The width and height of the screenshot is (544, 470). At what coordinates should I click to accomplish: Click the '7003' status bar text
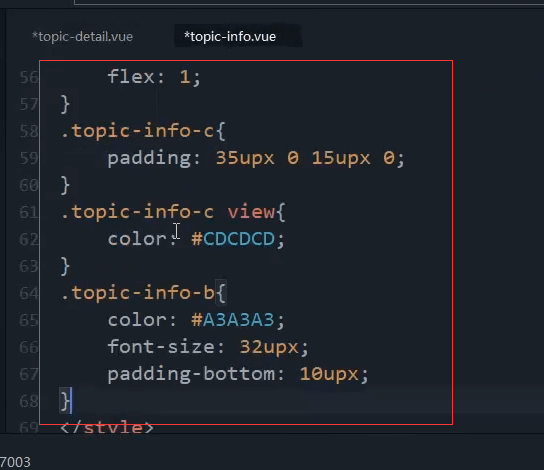15,462
